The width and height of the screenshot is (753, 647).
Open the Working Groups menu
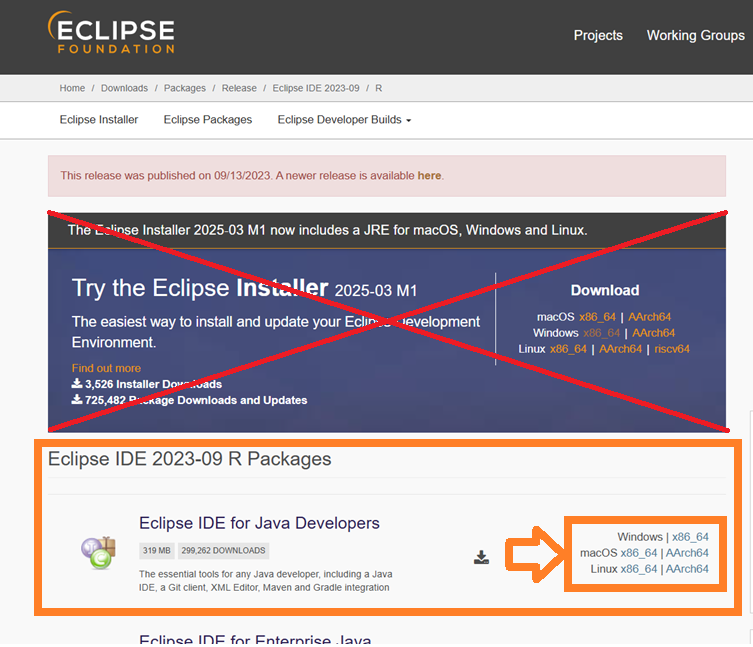coord(695,35)
